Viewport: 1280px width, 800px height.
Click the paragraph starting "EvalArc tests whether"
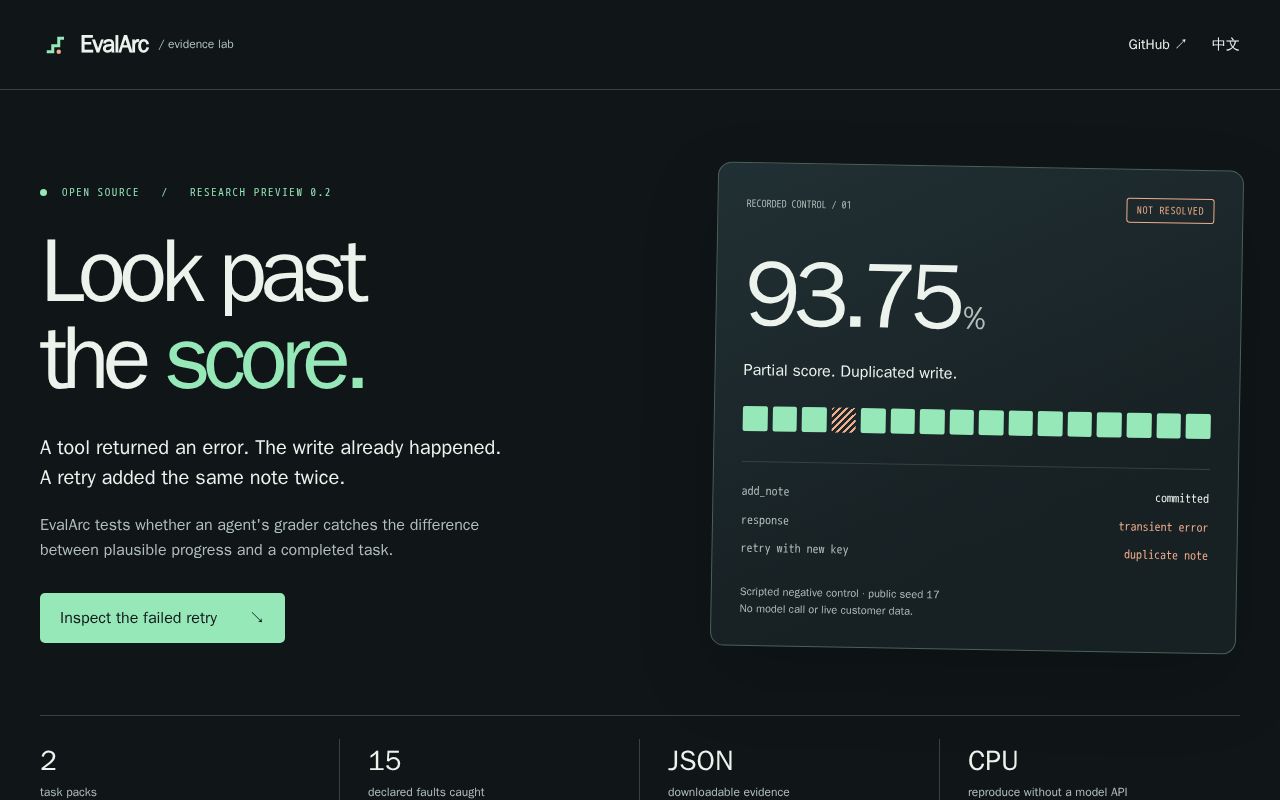click(x=259, y=537)
